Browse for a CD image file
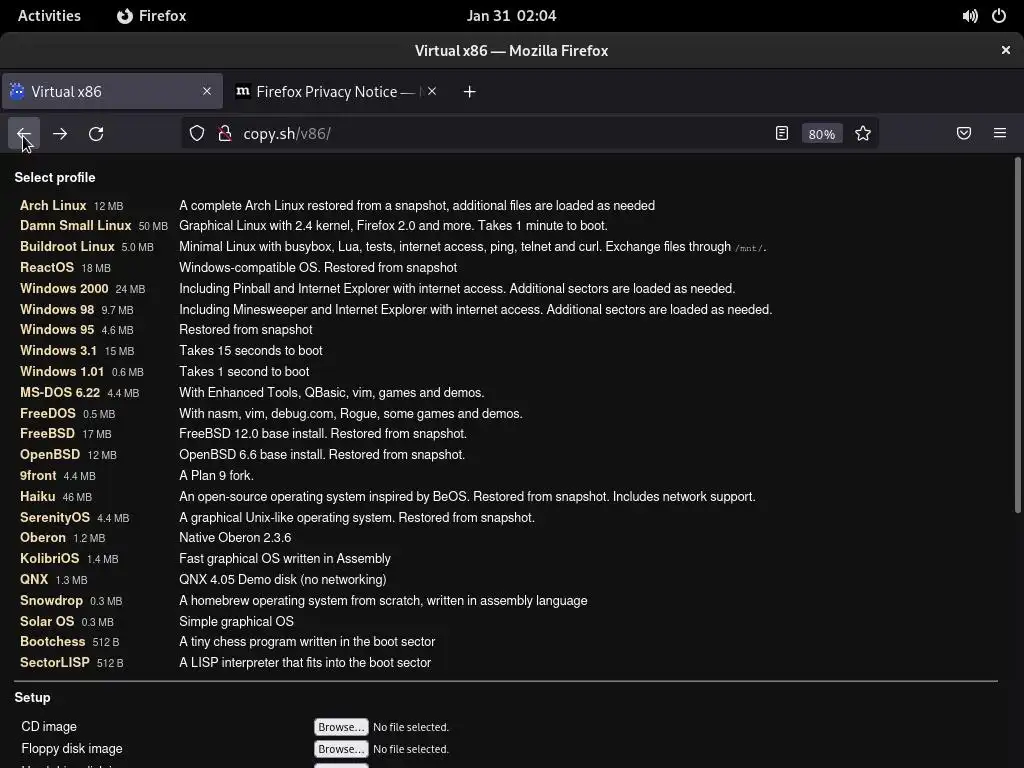This screenshot has width=1024, height=768. [x=341, y=727]
